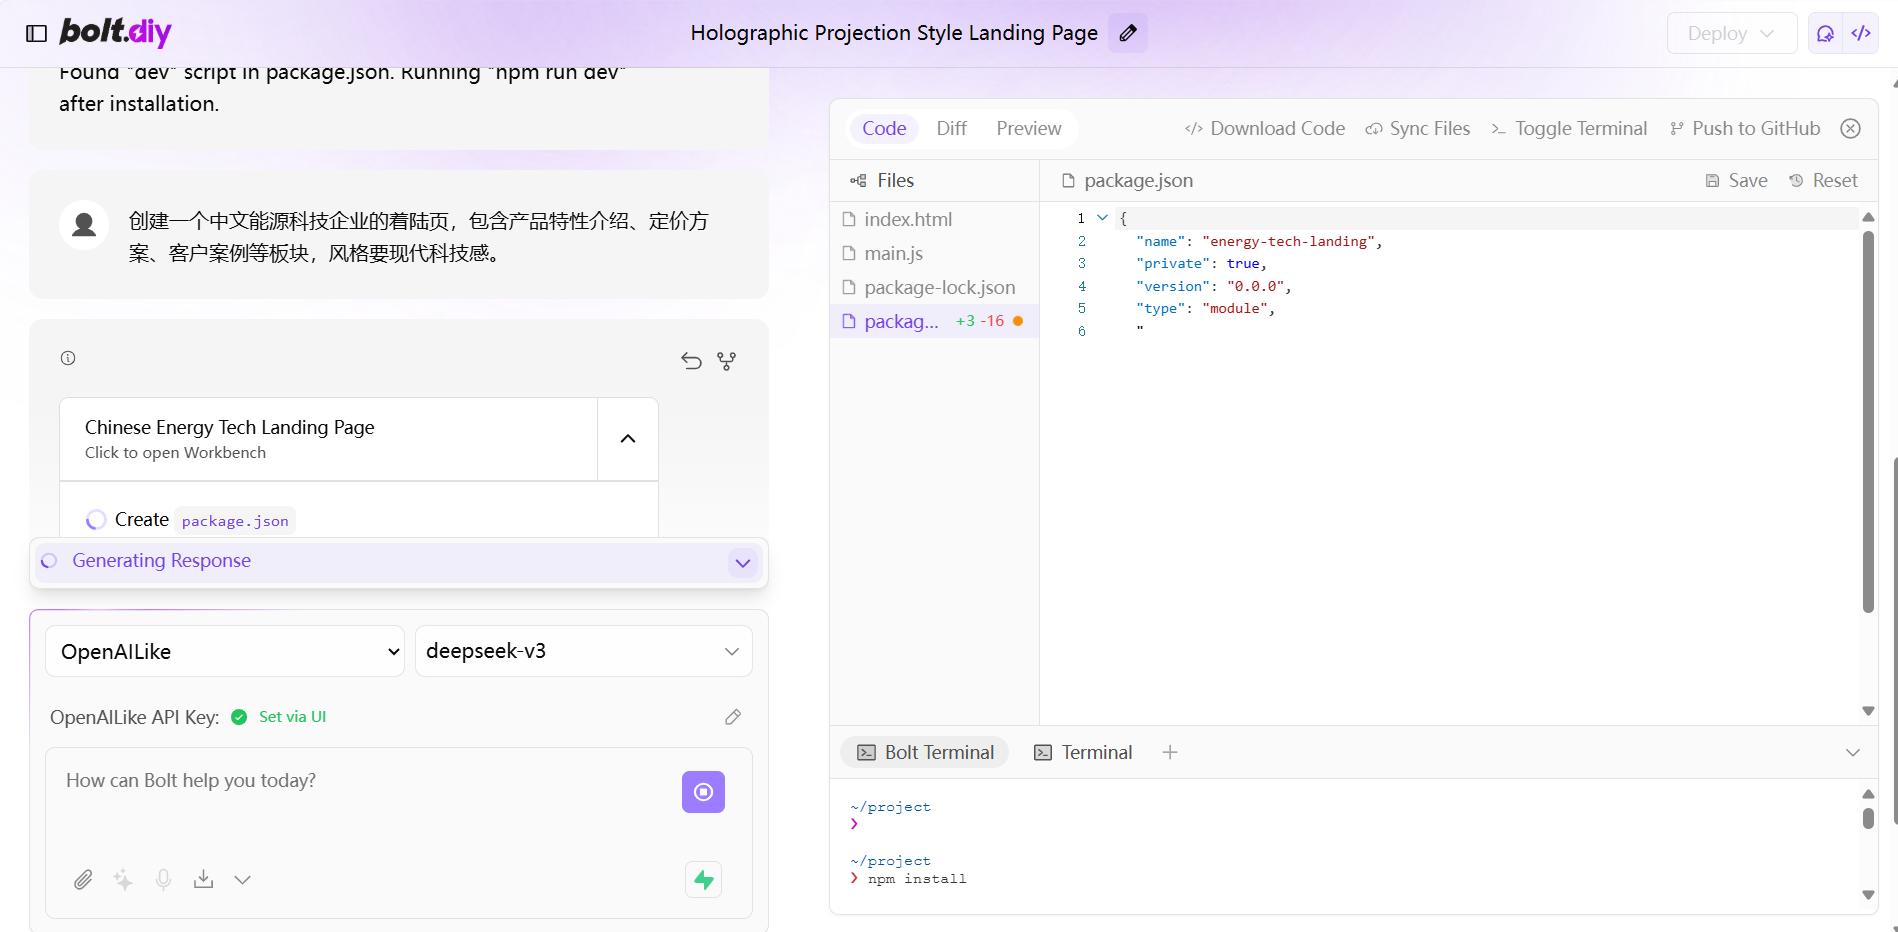1898x932 pixels.
Task: Attach a file with paperclip icon
Action: click(83, 879)
